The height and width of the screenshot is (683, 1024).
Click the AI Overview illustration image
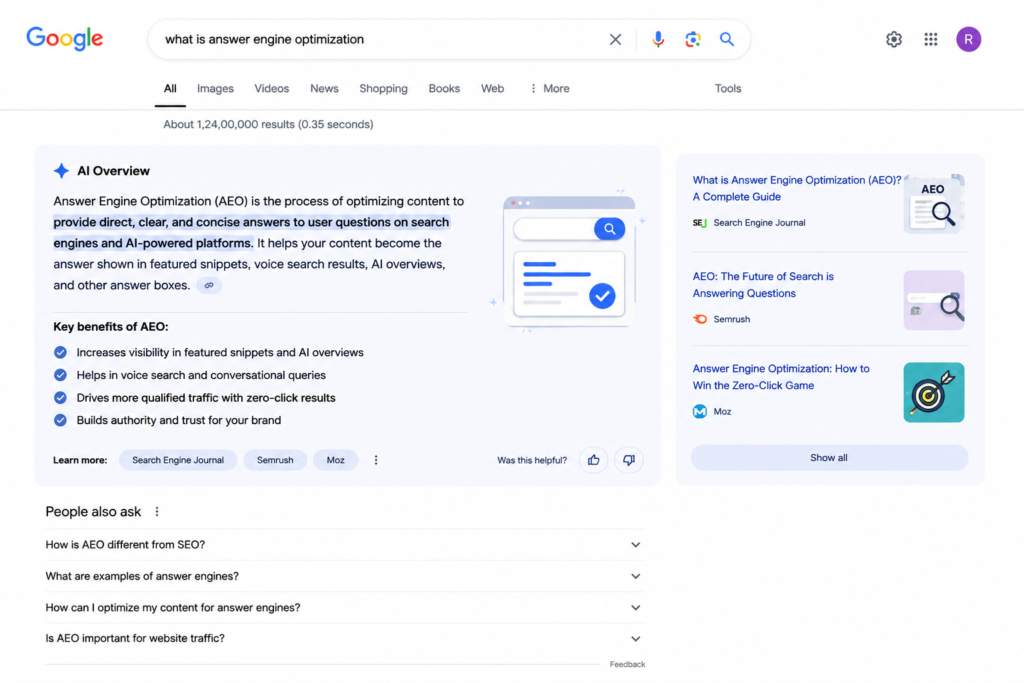[568, 261]
